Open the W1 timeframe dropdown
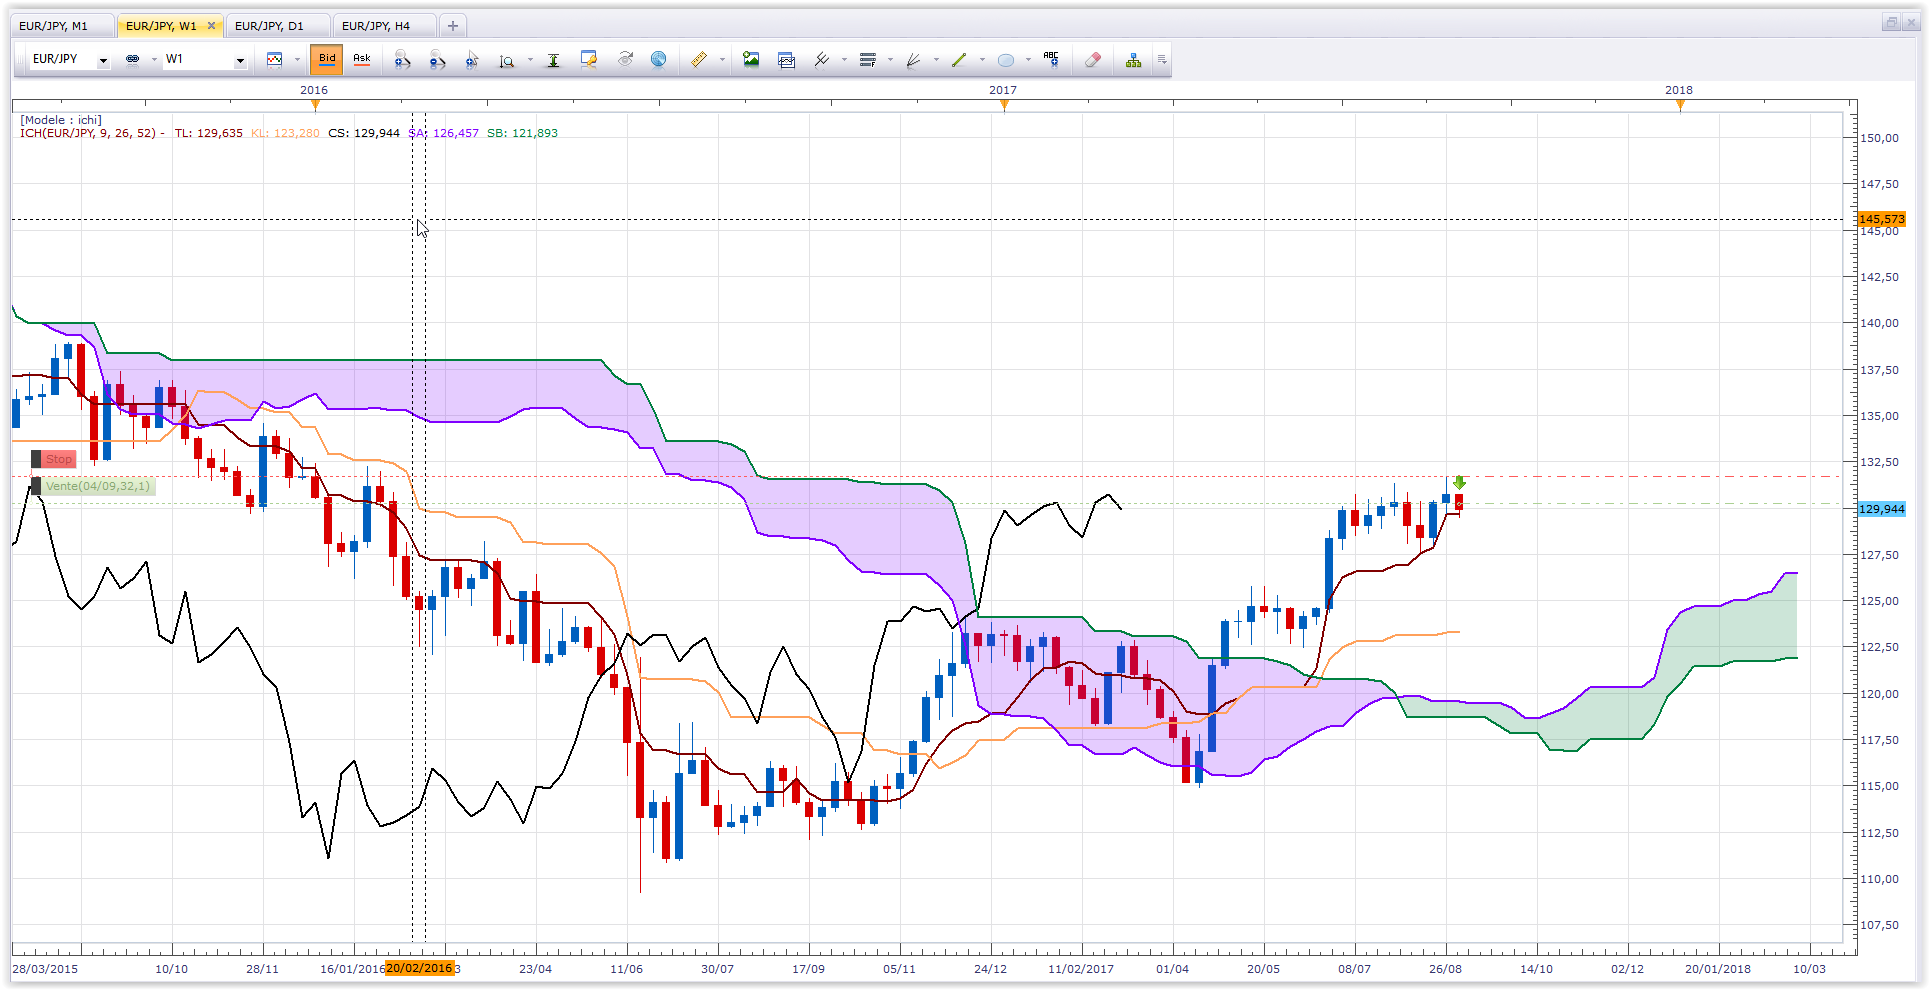Viewport: 1930px width, 990px height. pos(204,60)
